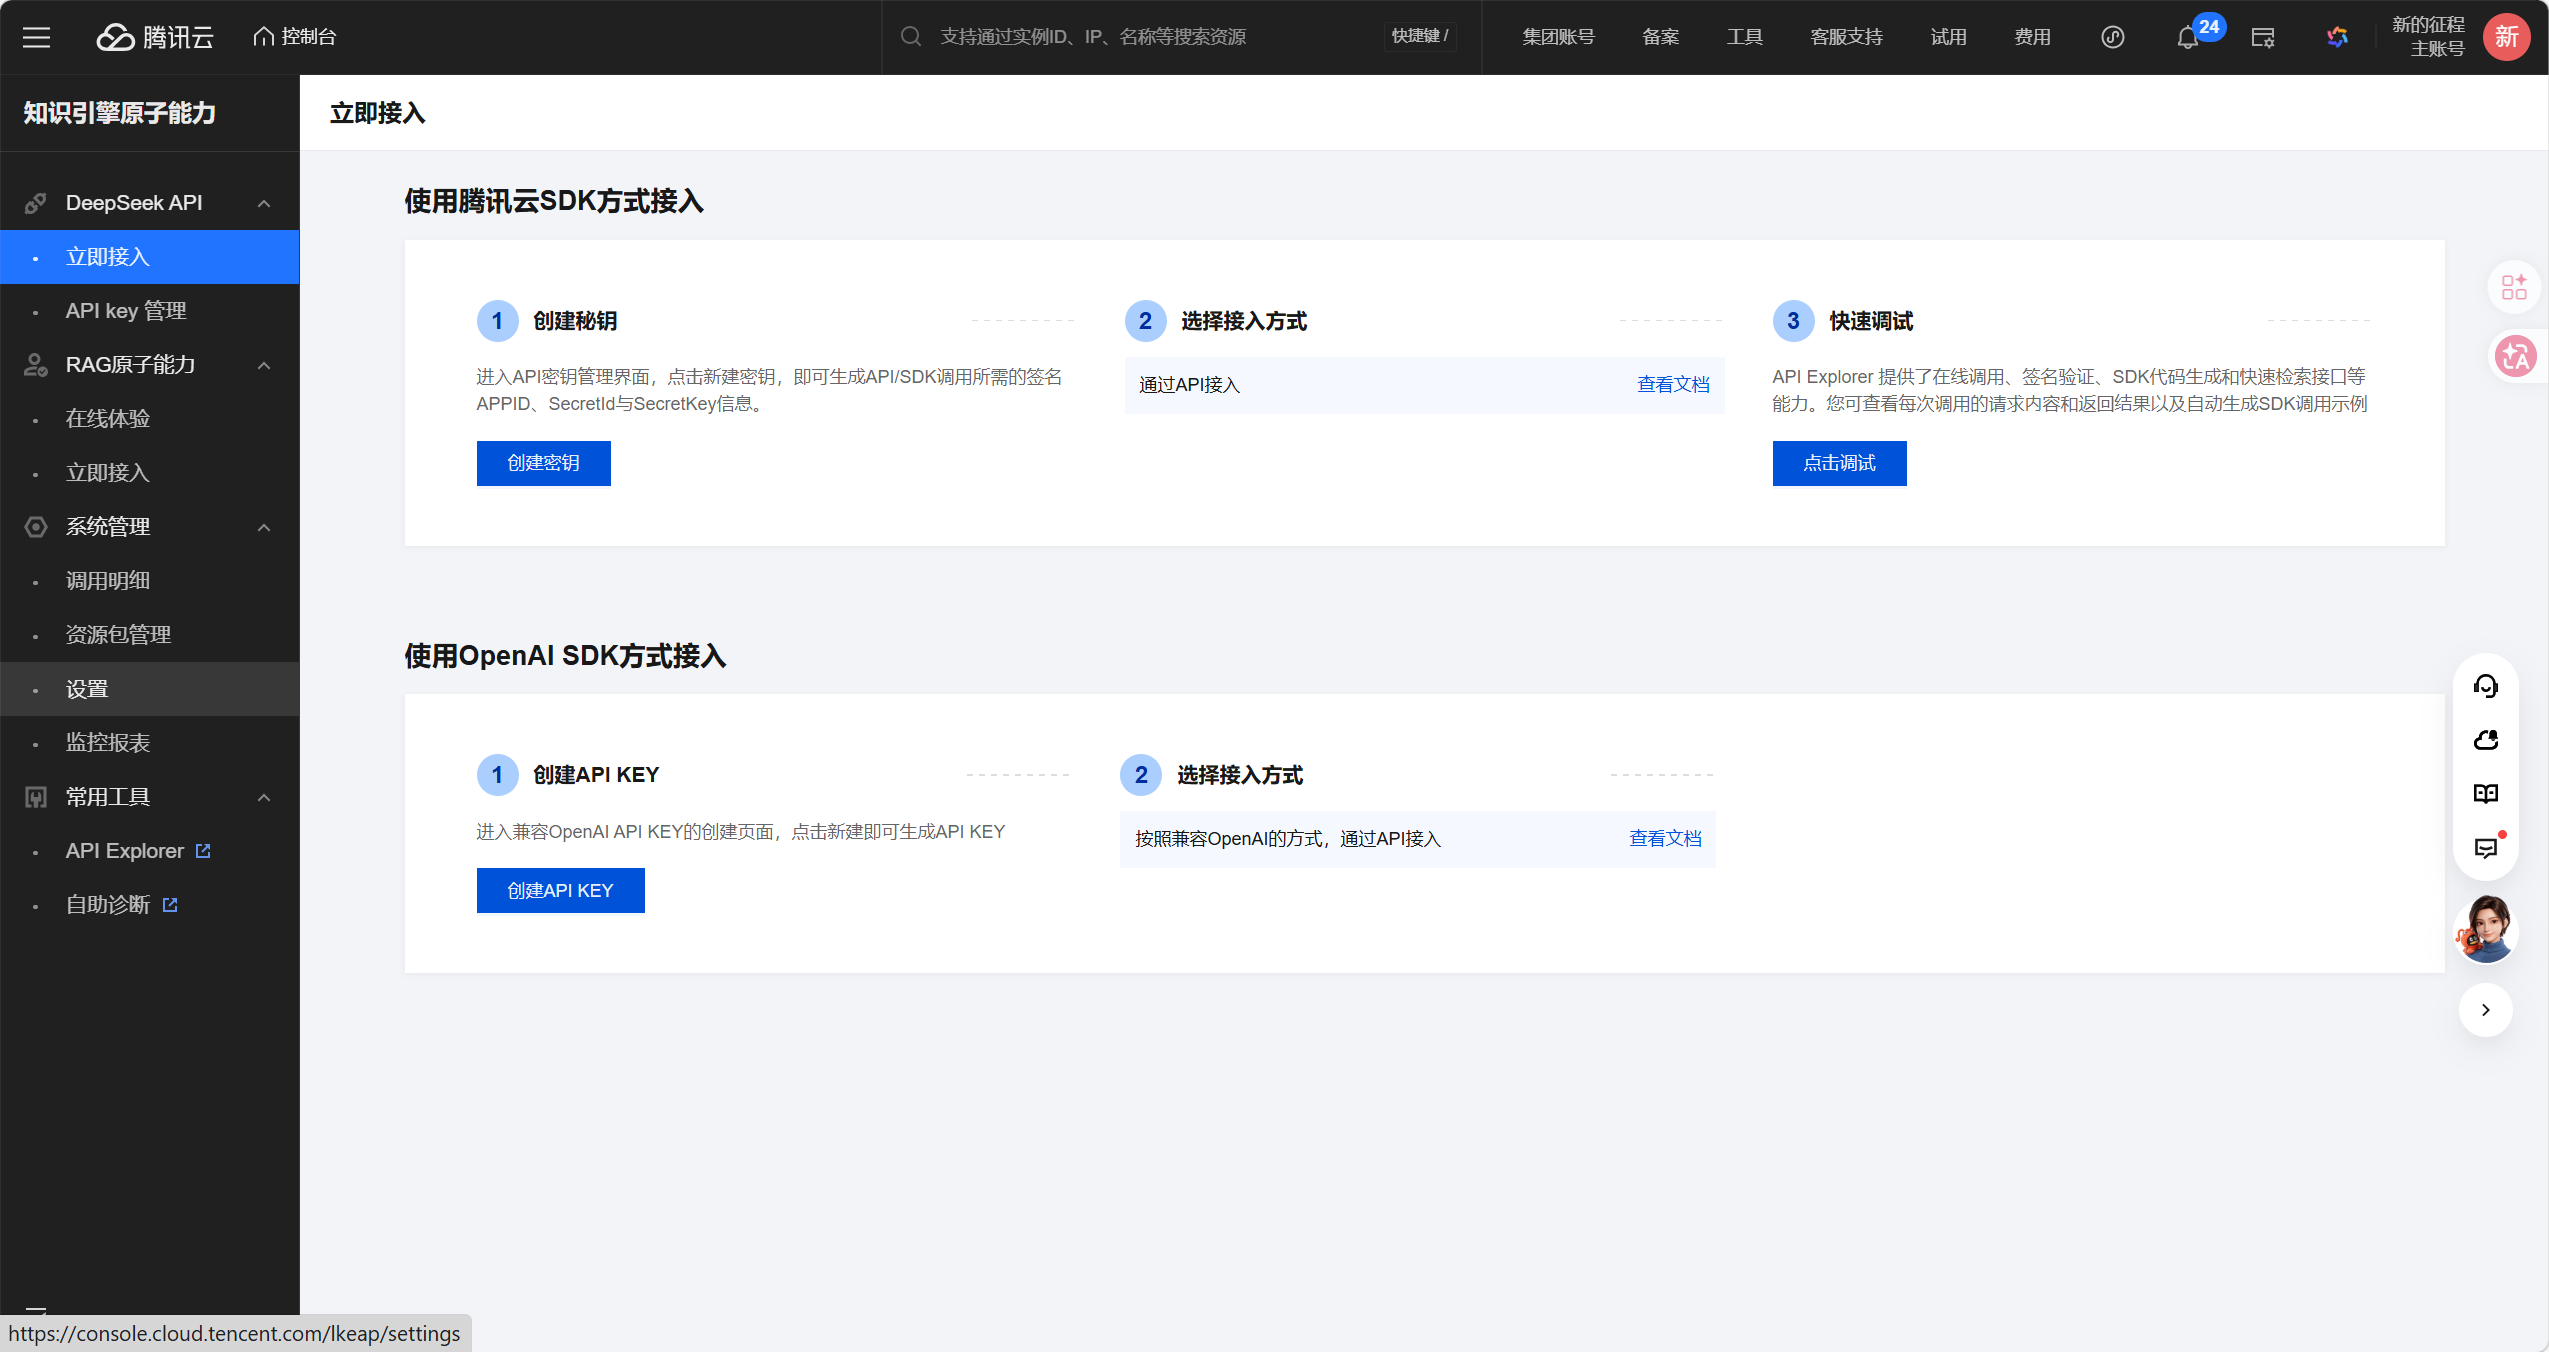Open the headset customer service icon

tap(2485, 687)
